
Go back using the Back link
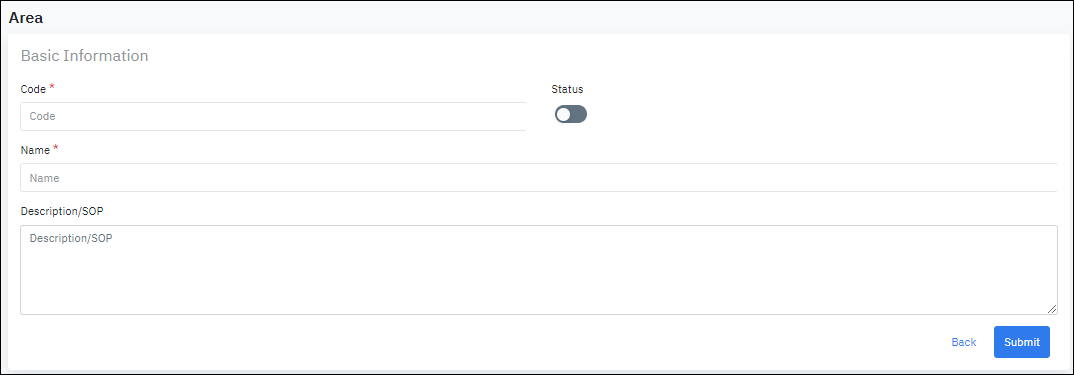click(x=964, y=342)
